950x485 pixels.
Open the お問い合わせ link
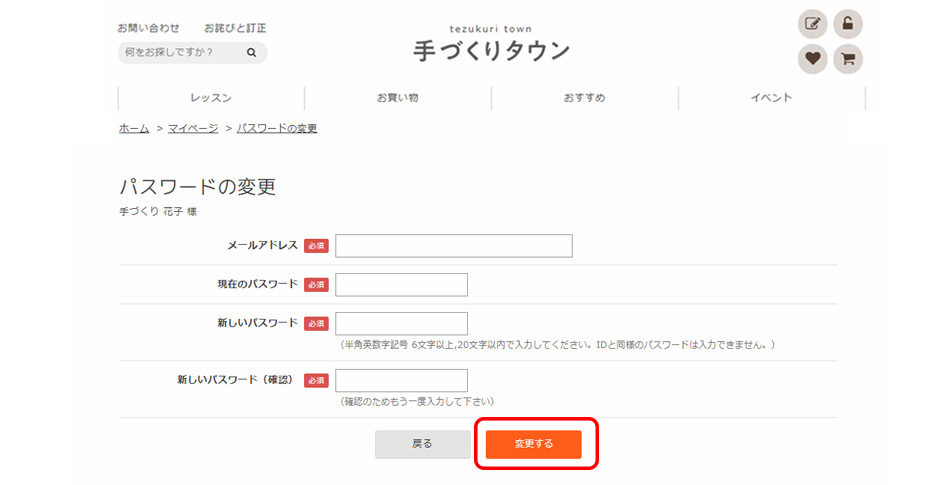[149, 28]
